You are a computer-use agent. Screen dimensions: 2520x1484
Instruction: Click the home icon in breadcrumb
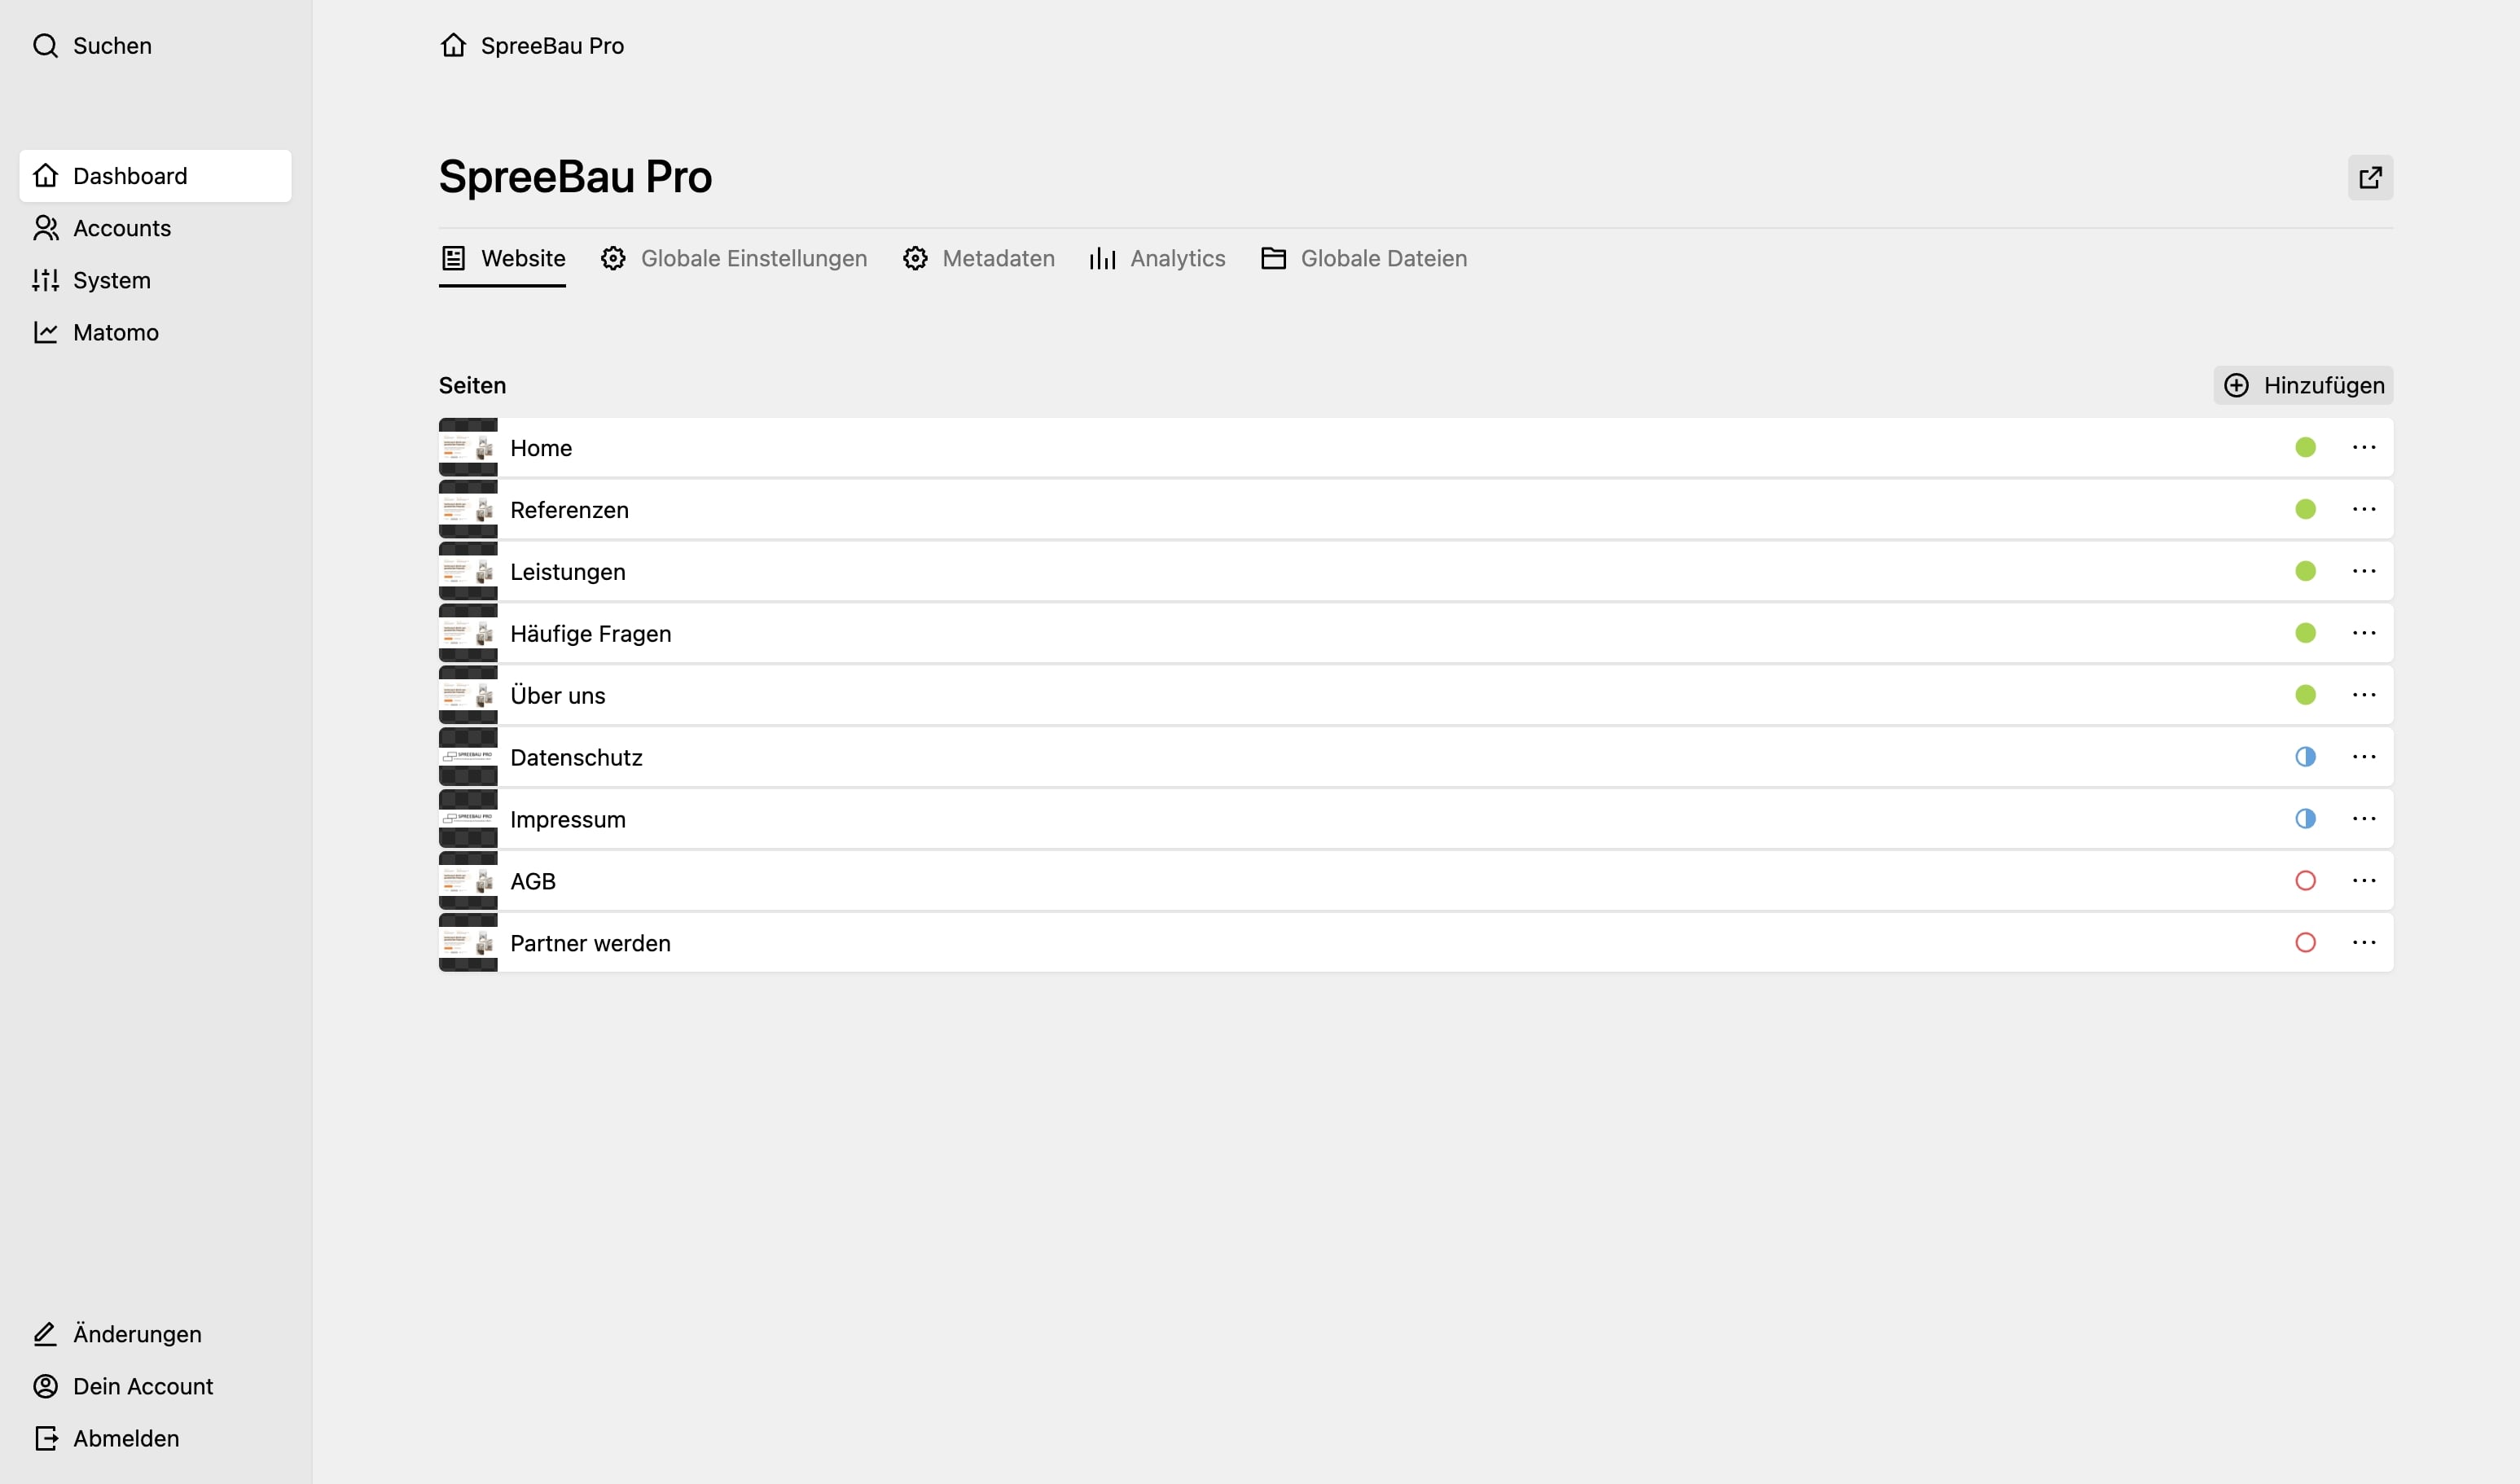(453, 45)
